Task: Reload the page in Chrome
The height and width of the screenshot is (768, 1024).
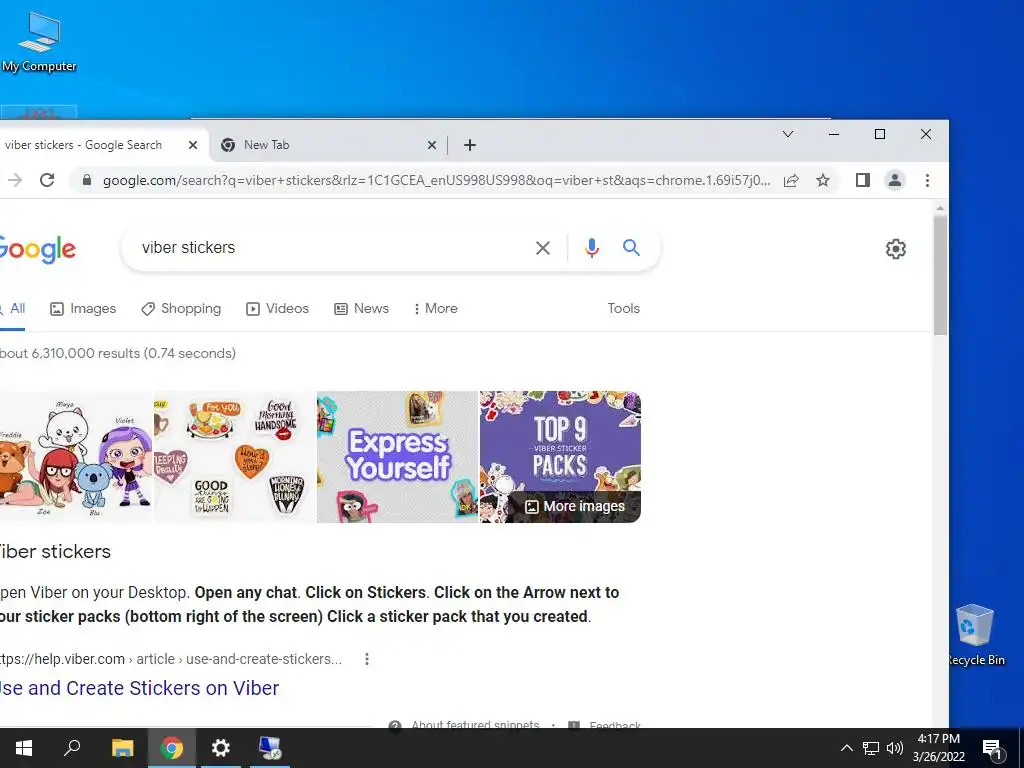Action: tap(47, 180)
